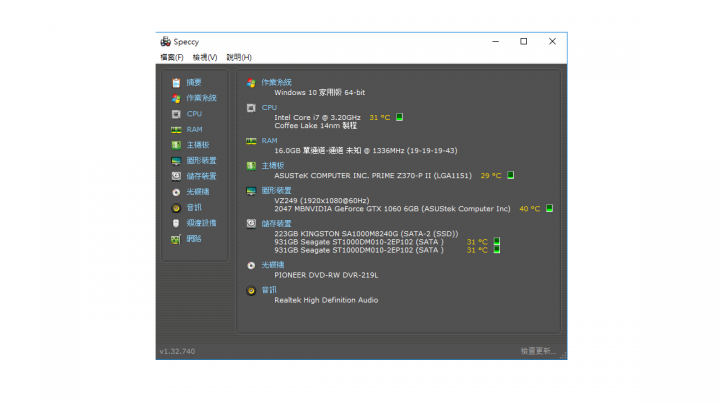Screen dimensions: 720x405
Task: Open 作業系統 section in sidebar
Action: (201, 98)
